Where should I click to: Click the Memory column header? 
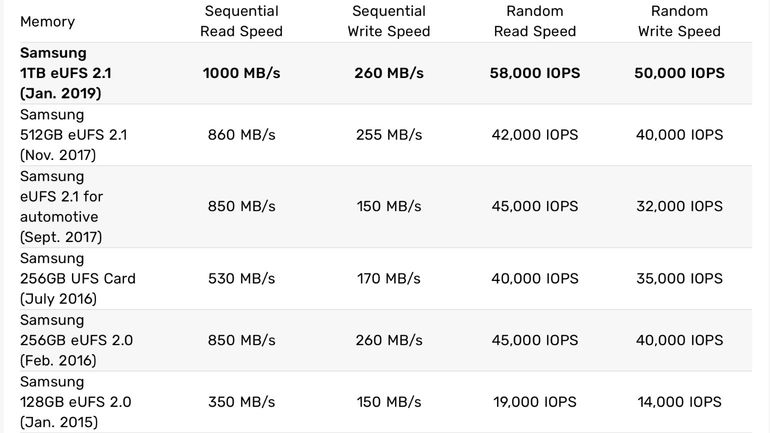coord(47,21)
